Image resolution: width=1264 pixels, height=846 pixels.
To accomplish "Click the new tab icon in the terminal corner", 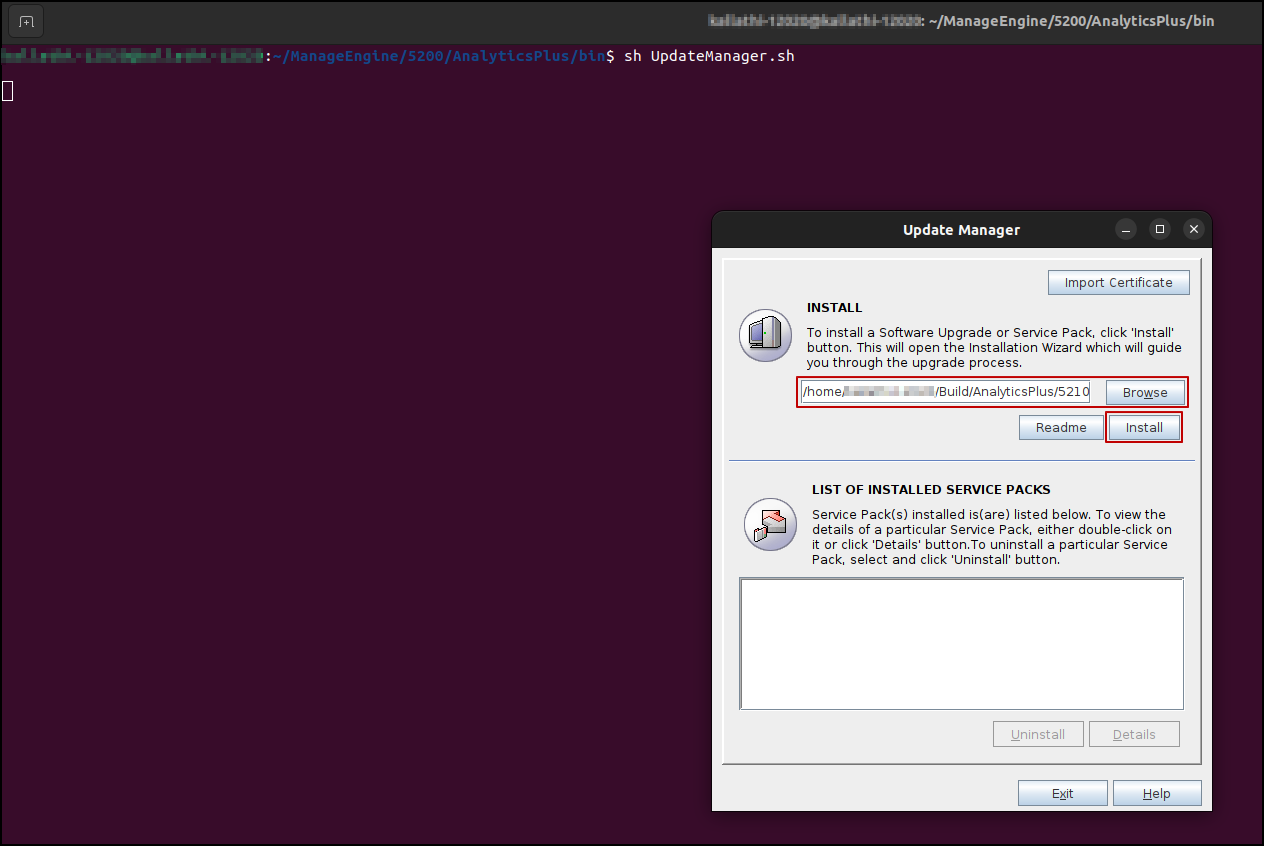I will [x=25, y=20].
